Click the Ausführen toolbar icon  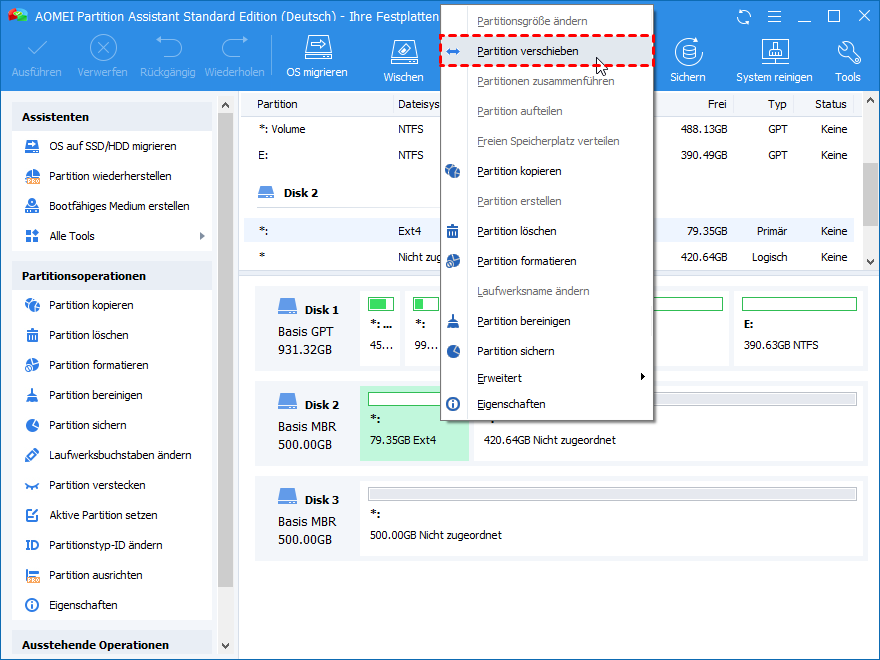36,56
